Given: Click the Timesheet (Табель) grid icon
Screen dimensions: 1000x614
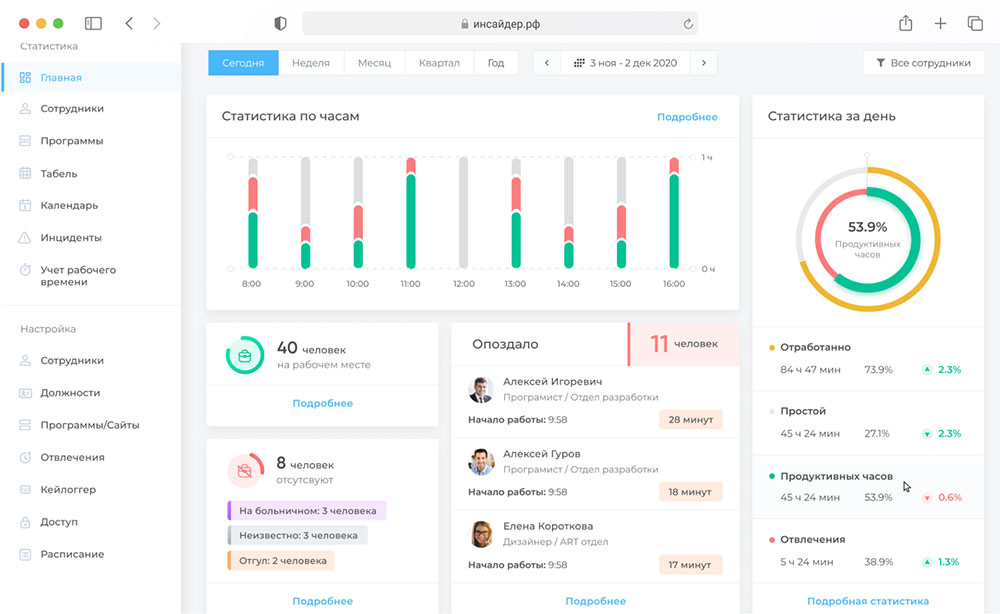Looking at the screenshot, I should 26,173.
